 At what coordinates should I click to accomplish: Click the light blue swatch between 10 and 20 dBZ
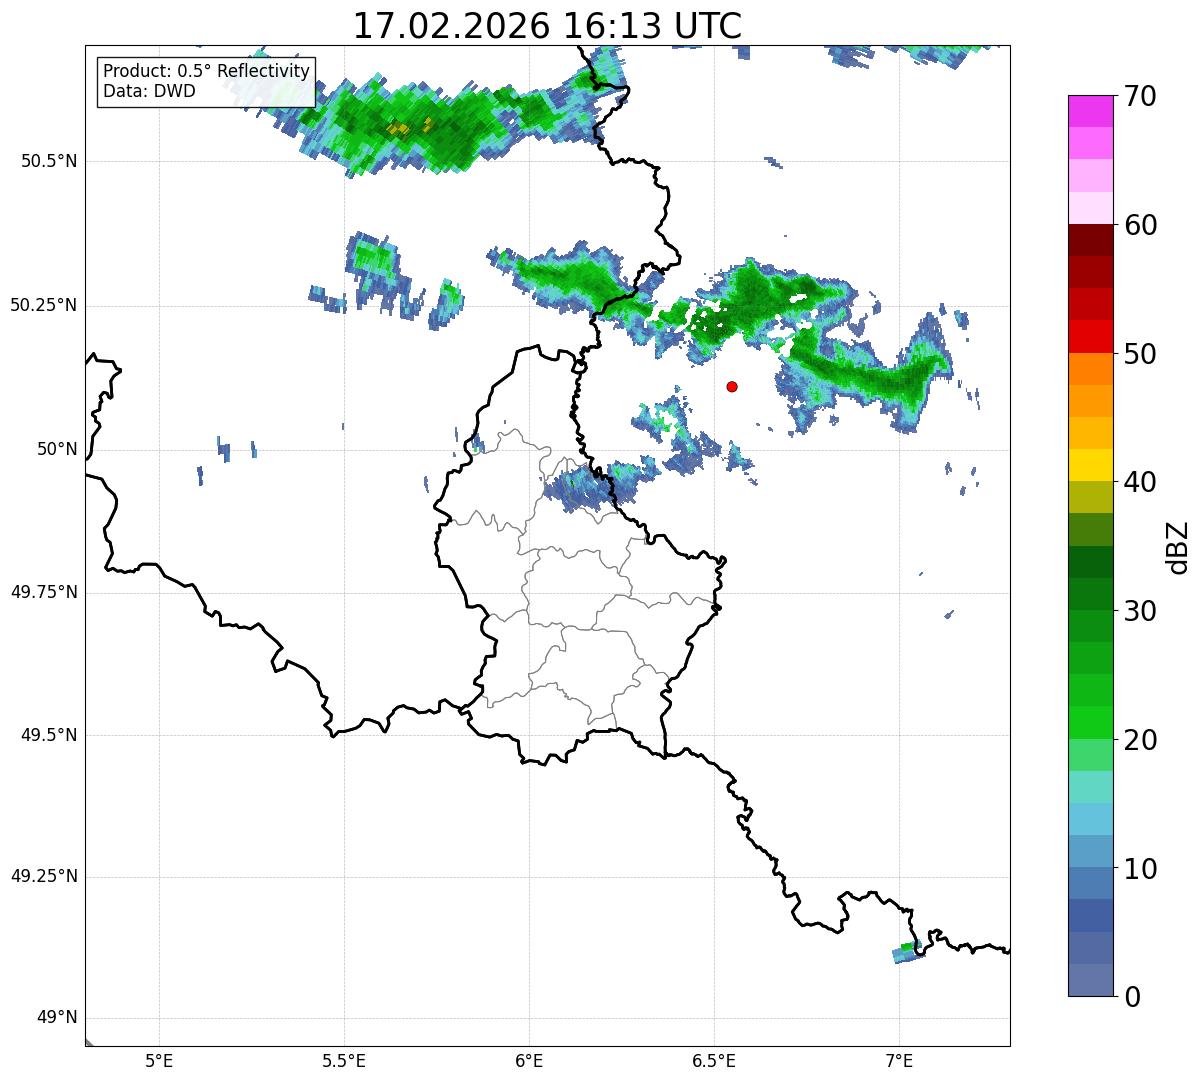coord(1090,819)
